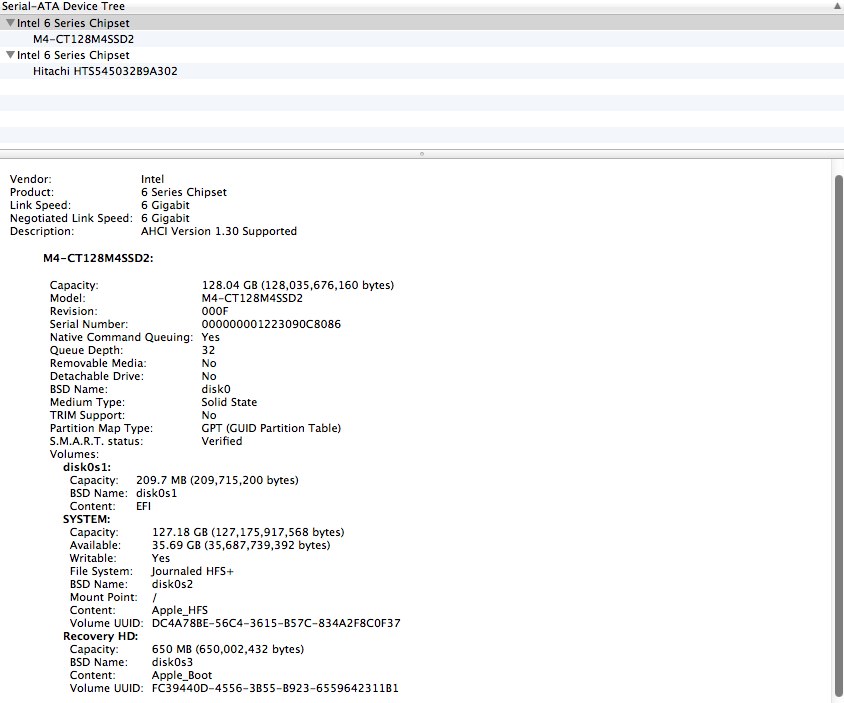Click the Content value Apple_HFS
This screenshot has height=703, width=844.
[180, 610]
